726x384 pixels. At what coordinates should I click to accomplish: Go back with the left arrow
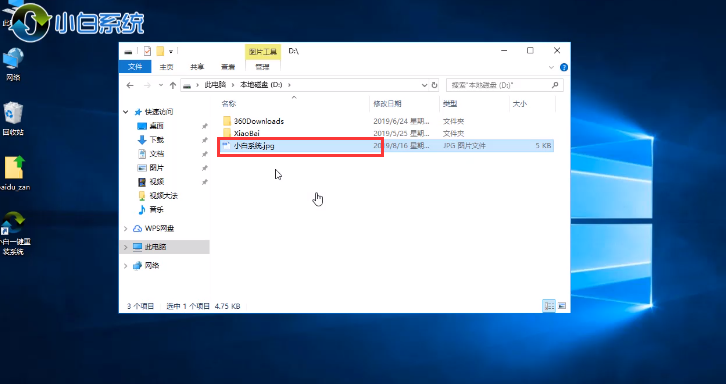130,85
